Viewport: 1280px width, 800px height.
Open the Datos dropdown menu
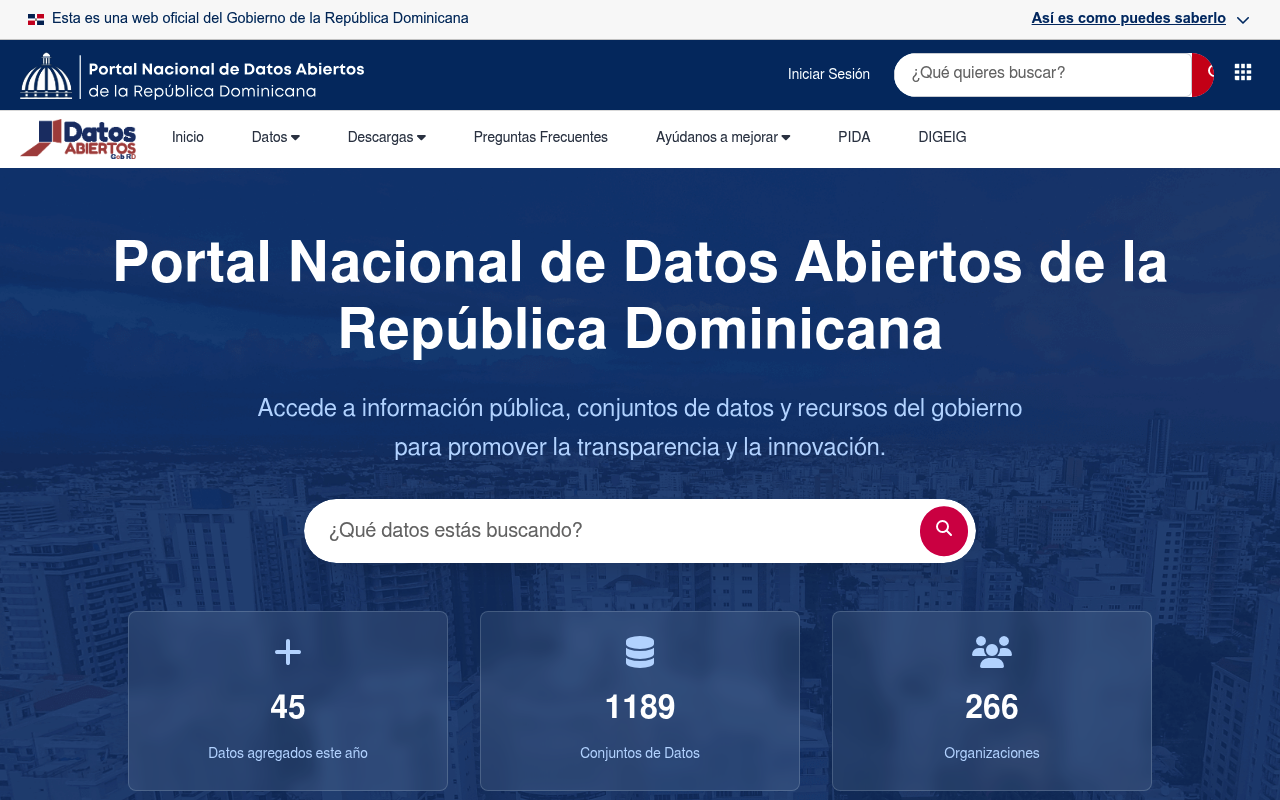point(276,137)
